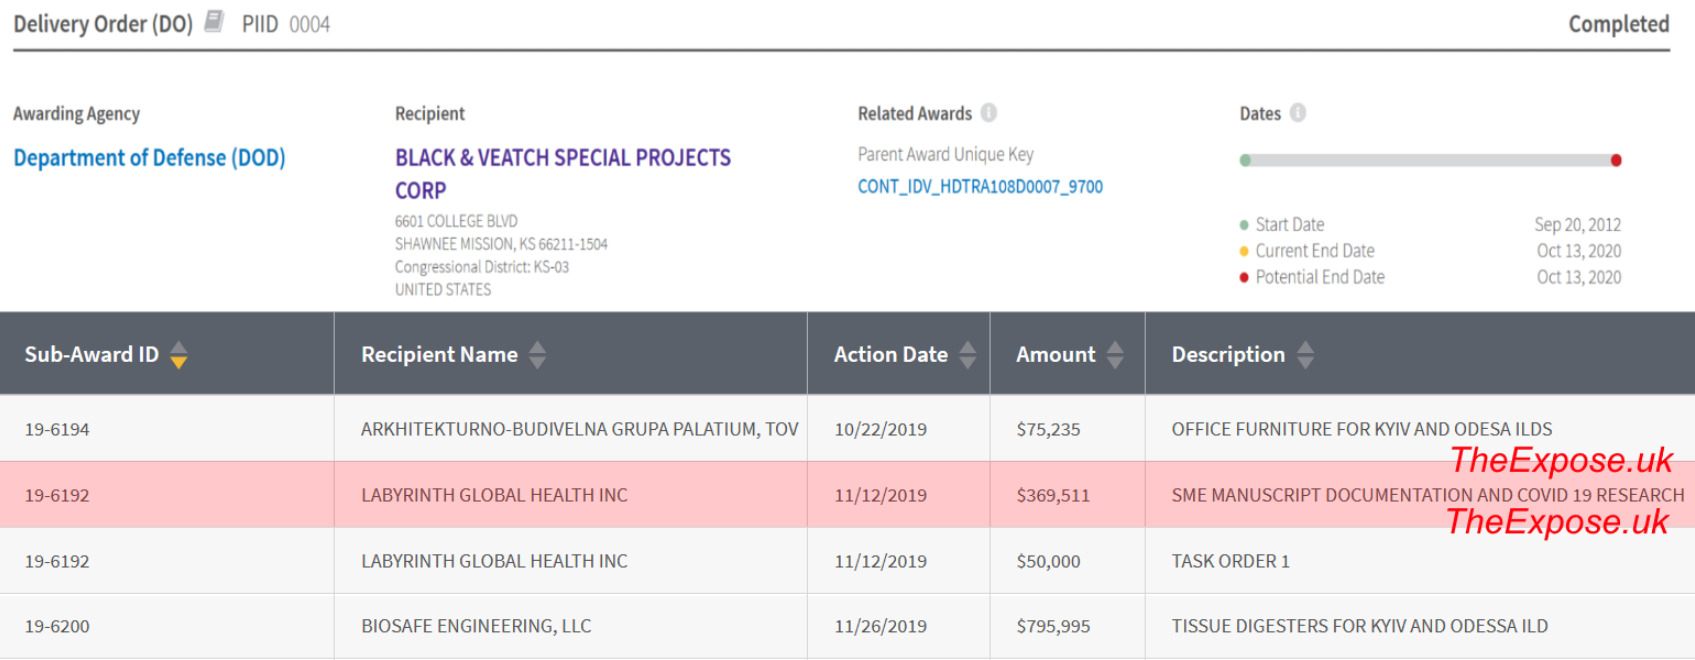Click the info icon next to Related Awards
The image size is (1695, 660).
pyautogui.click(x=988, y=113)
